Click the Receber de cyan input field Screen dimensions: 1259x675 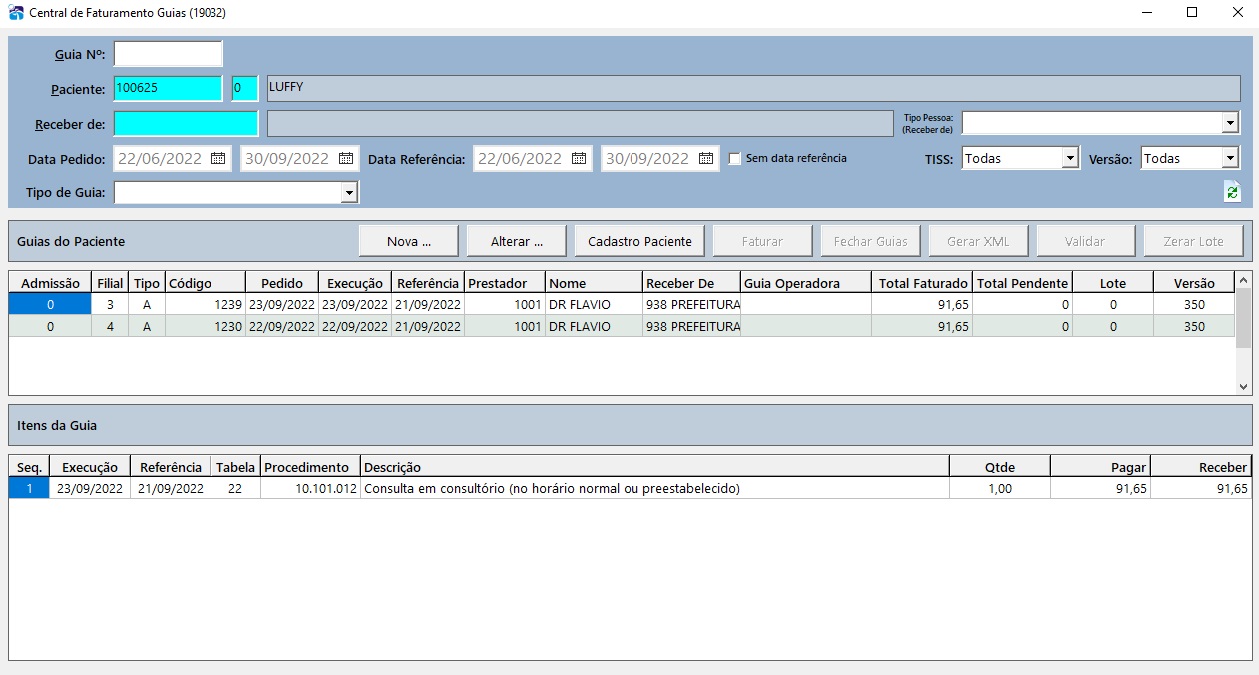[x=186, y=124]
